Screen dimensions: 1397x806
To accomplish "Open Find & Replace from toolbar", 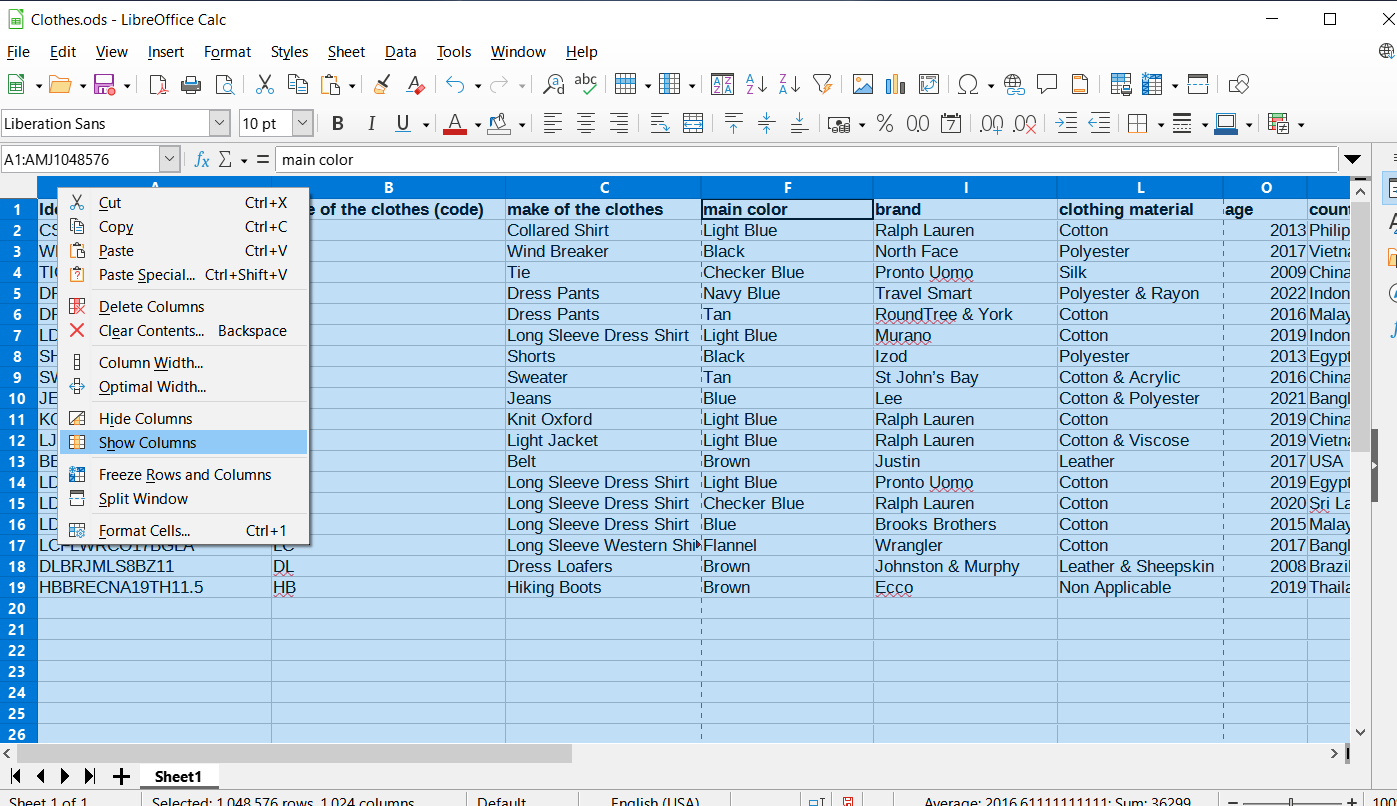I will (x=553, y=85).
